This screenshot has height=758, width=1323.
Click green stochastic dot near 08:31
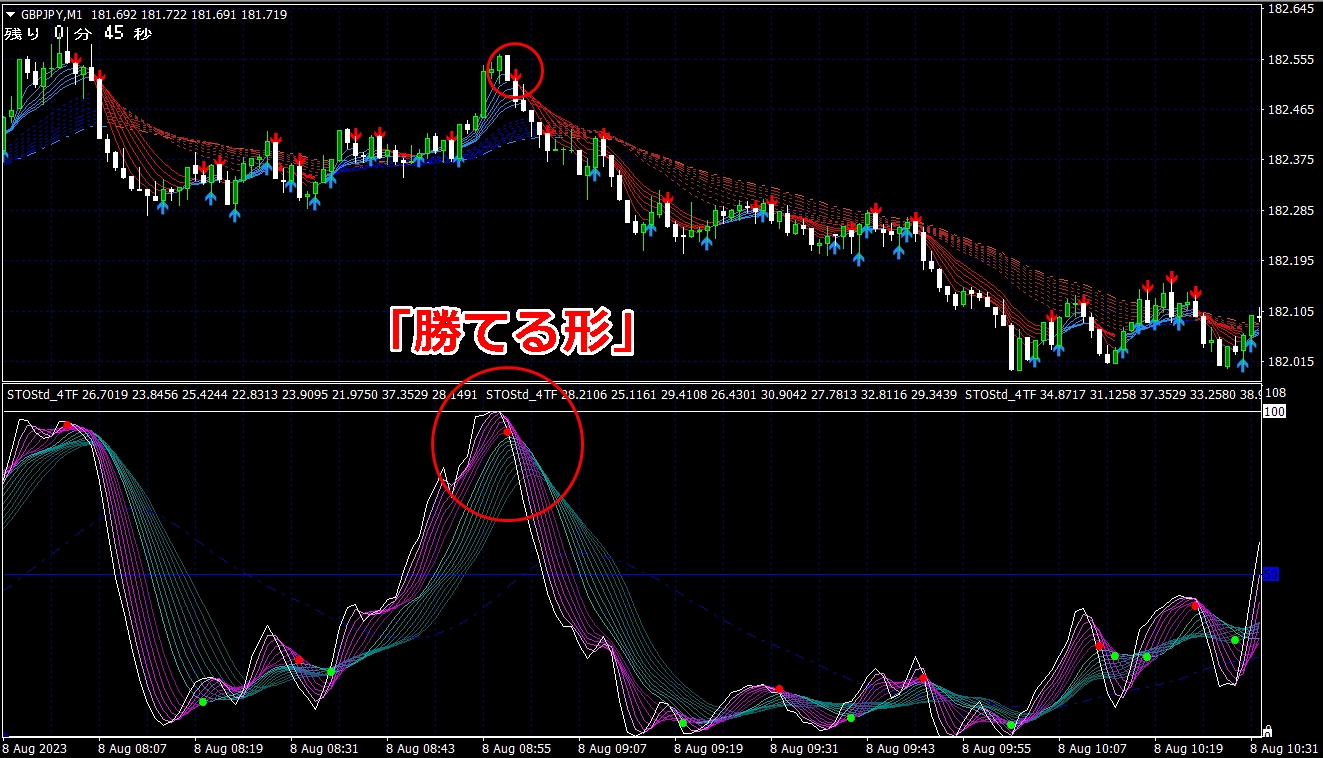coord(331,671)
